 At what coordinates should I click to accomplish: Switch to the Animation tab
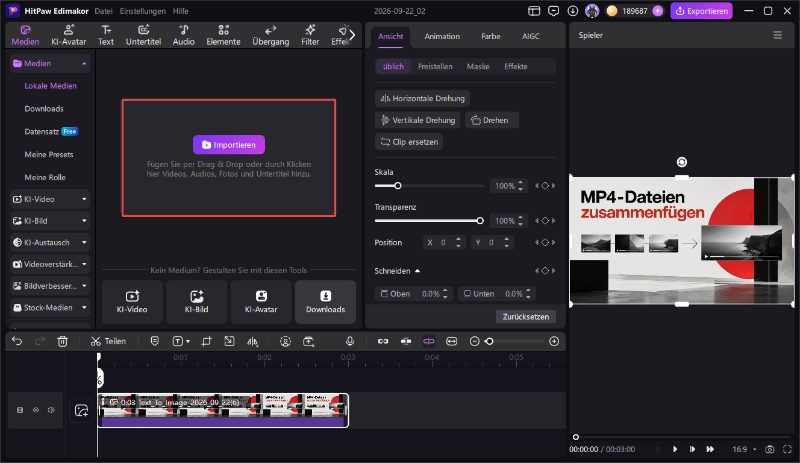pos(442,36)
